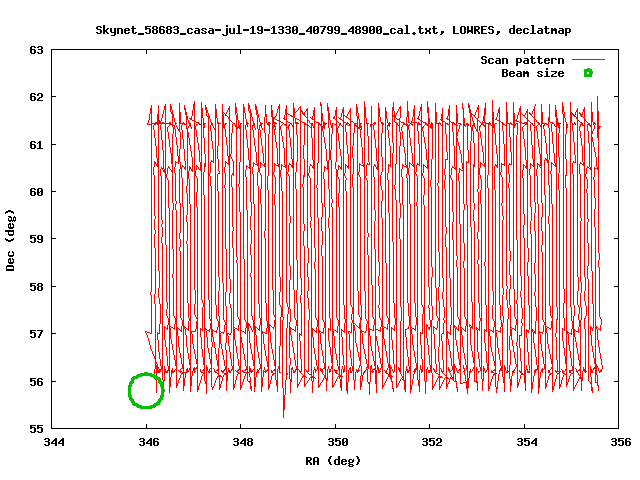This screenshot has height=480, width=640.
Task: Click the large green beam circle on plot
Action: click(146, 391)
